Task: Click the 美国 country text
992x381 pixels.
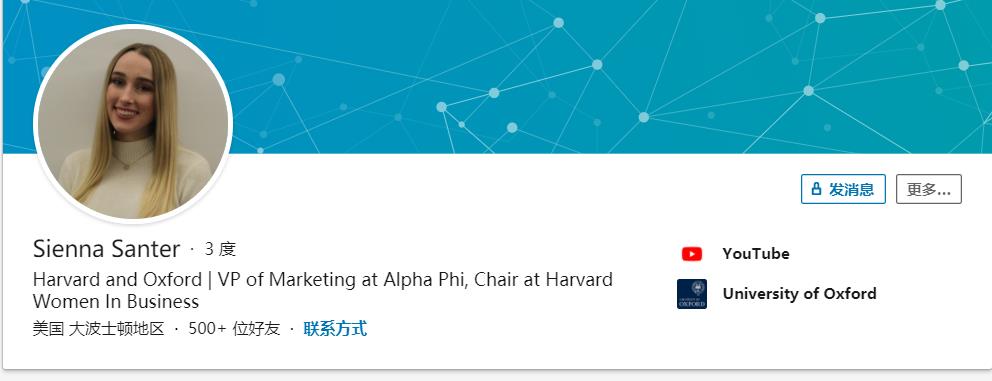Action: point(48,328)
